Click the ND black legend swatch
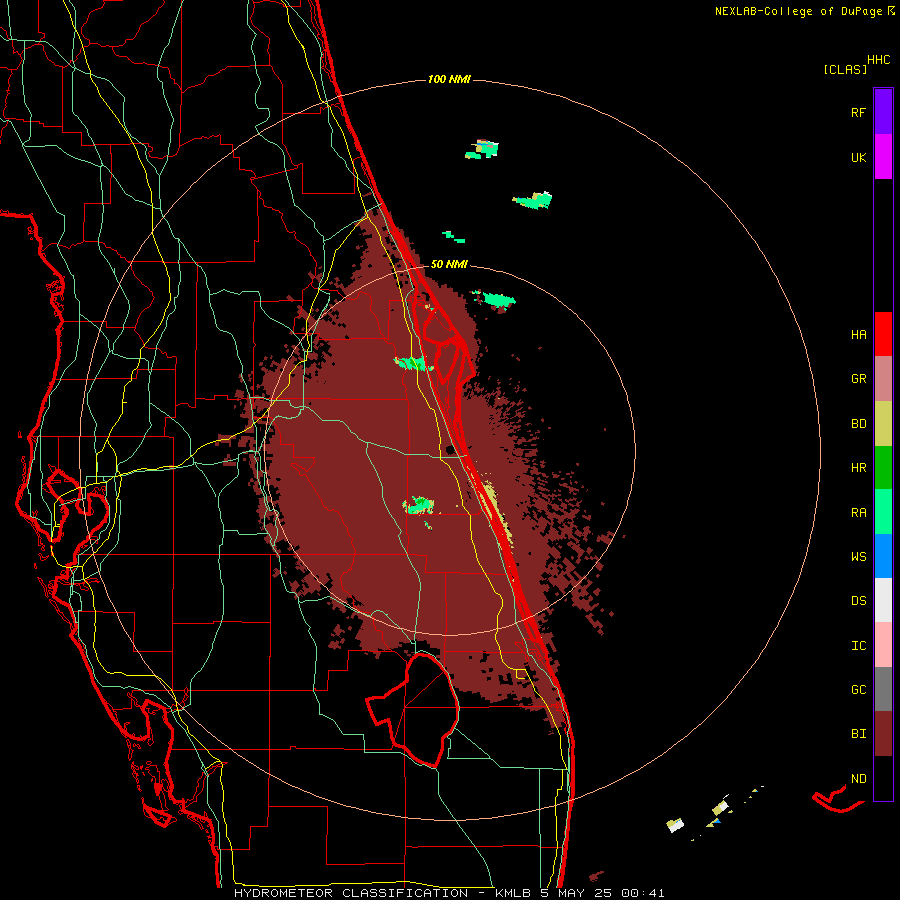The width and height of the screenshot is (900, 900). (x=883, y=778)
